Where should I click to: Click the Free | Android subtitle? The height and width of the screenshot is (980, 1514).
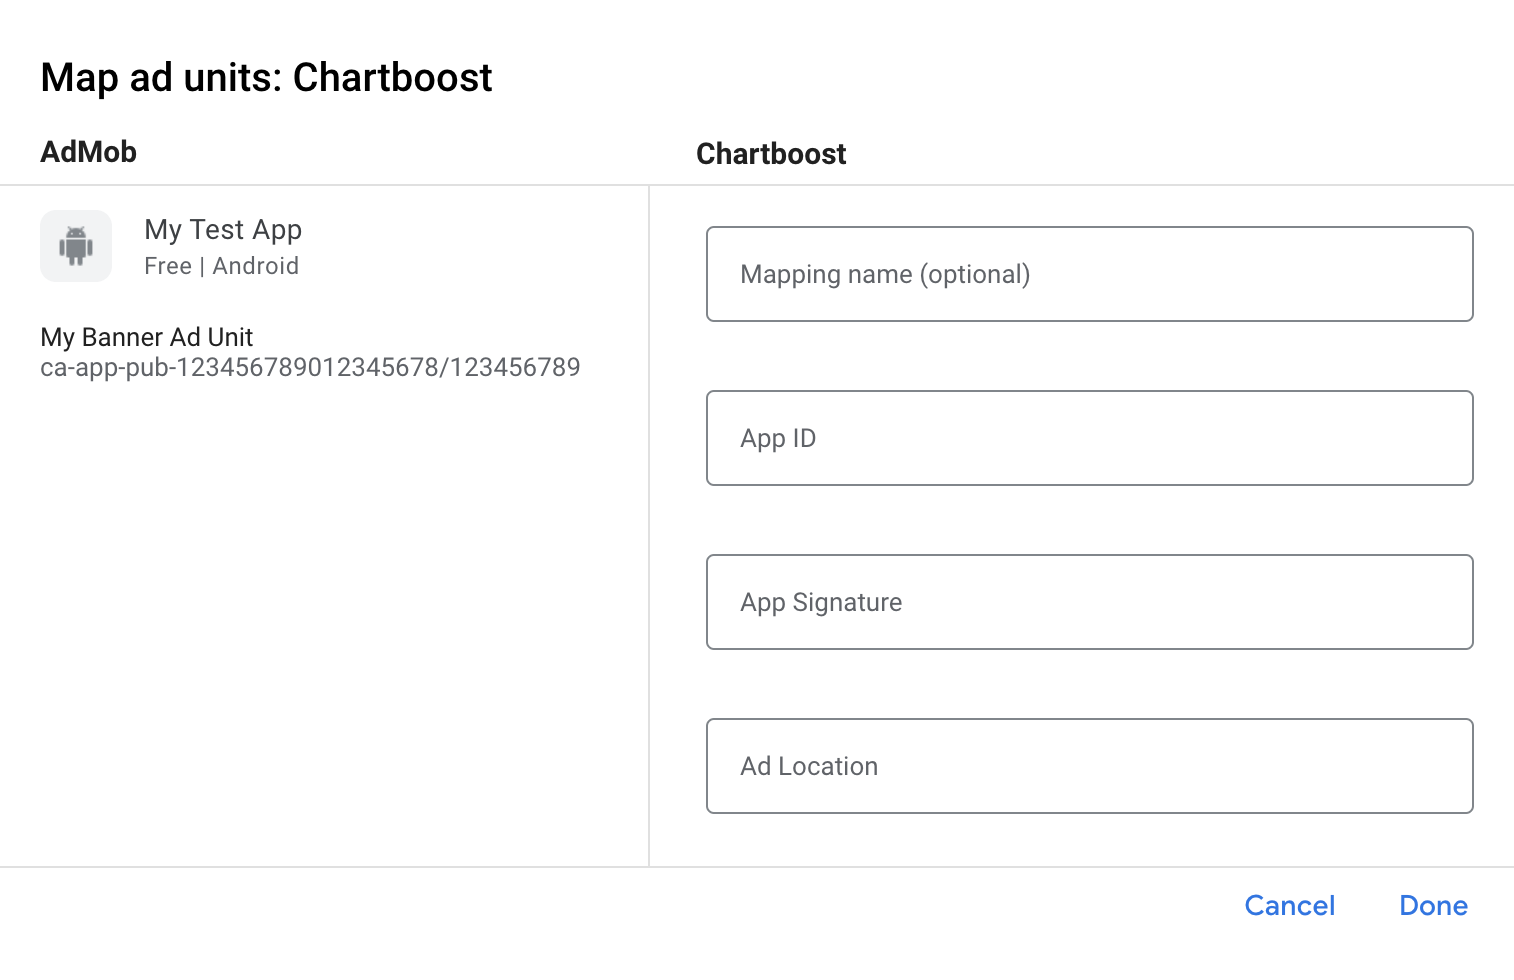point(221,266)
